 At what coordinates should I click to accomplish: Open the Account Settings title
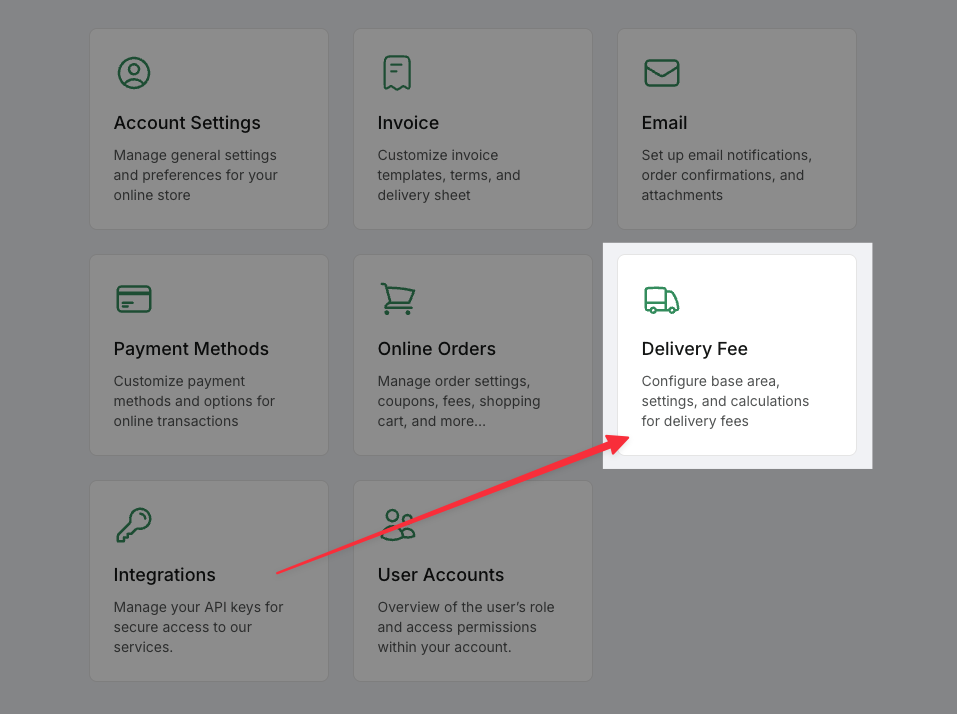187,123
